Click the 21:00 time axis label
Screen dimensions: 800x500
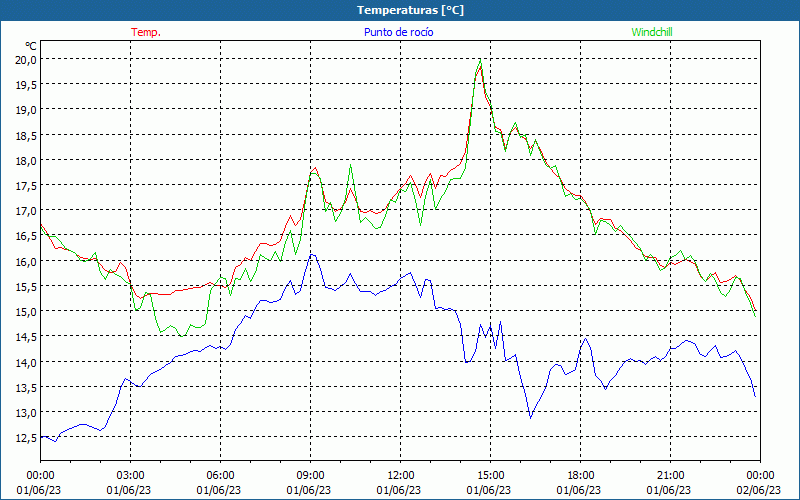(670, 476)
